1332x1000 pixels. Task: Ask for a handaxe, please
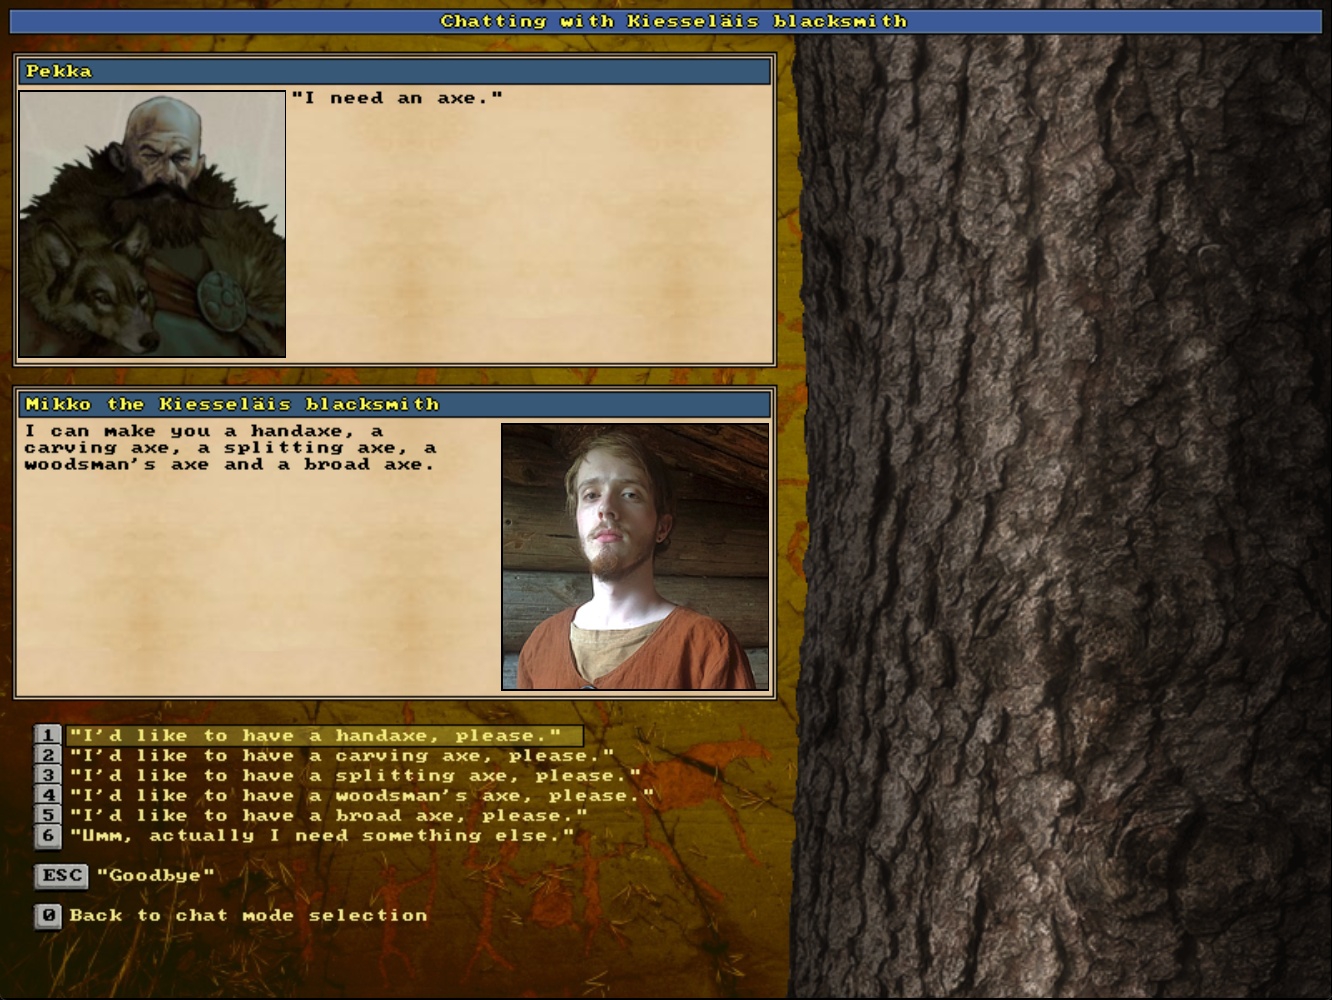324,736
